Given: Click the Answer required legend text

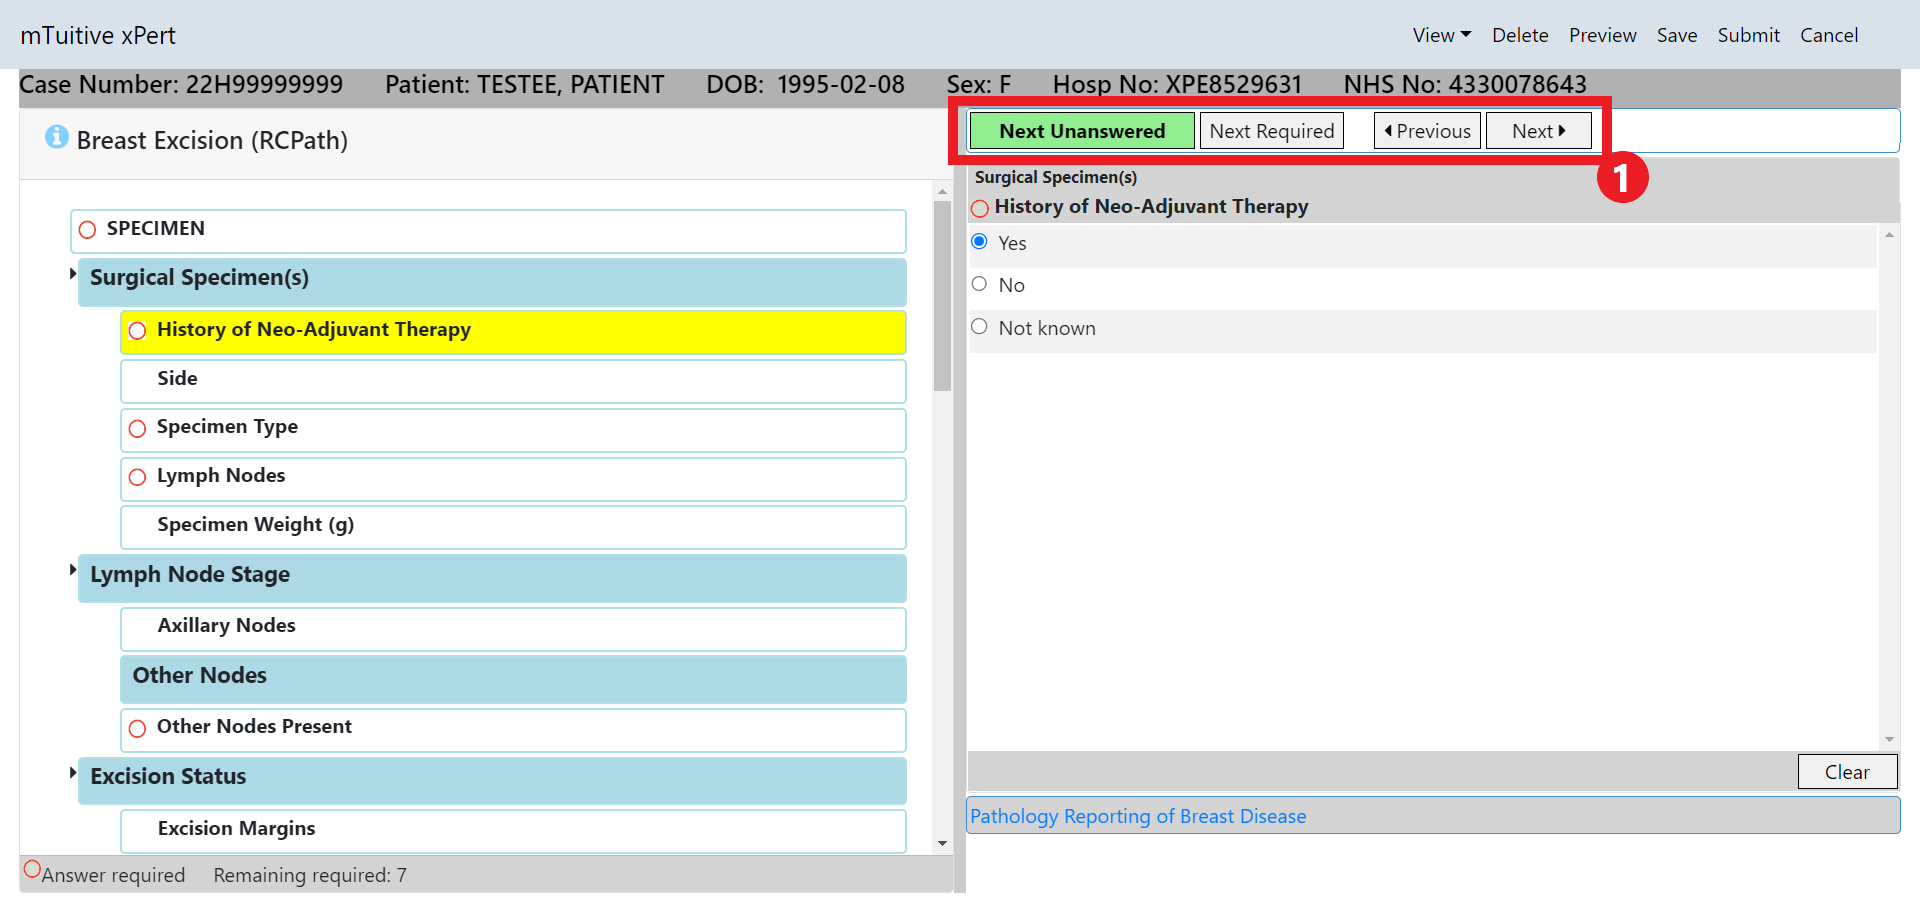Looking at the screenshot, I should pos(113,875).
